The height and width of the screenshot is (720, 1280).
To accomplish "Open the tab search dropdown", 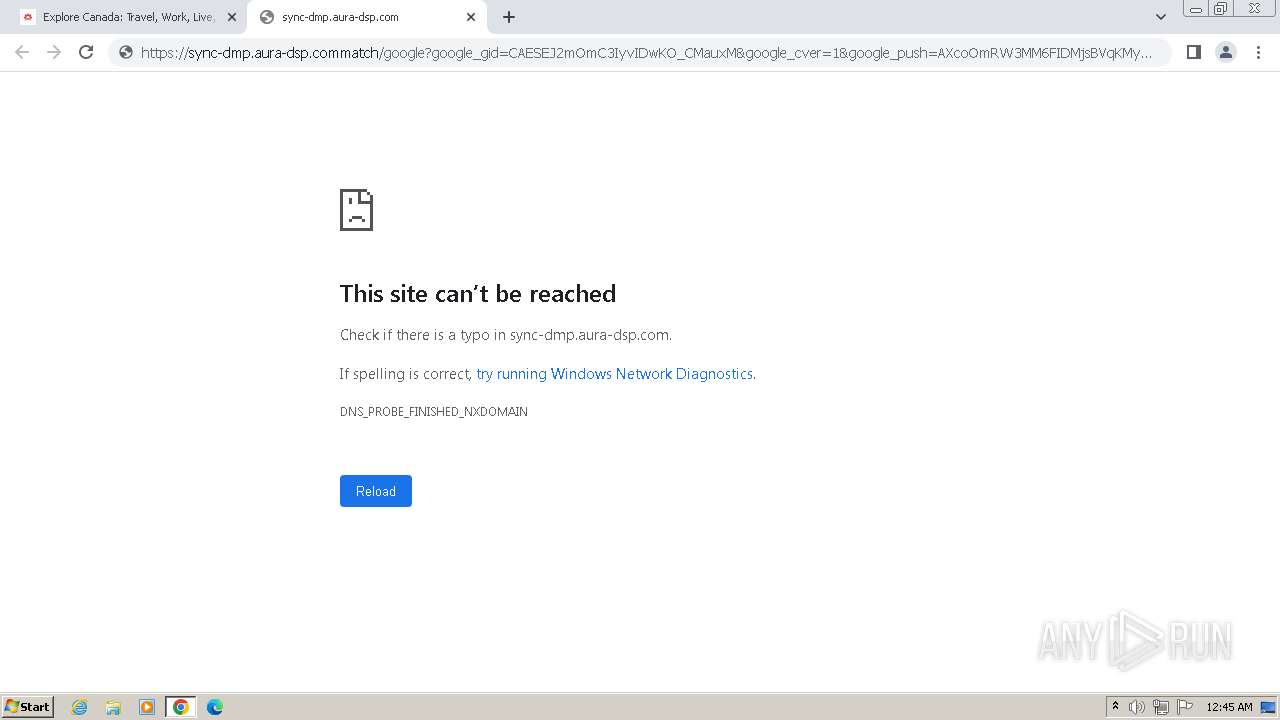I will (1161, 17).
